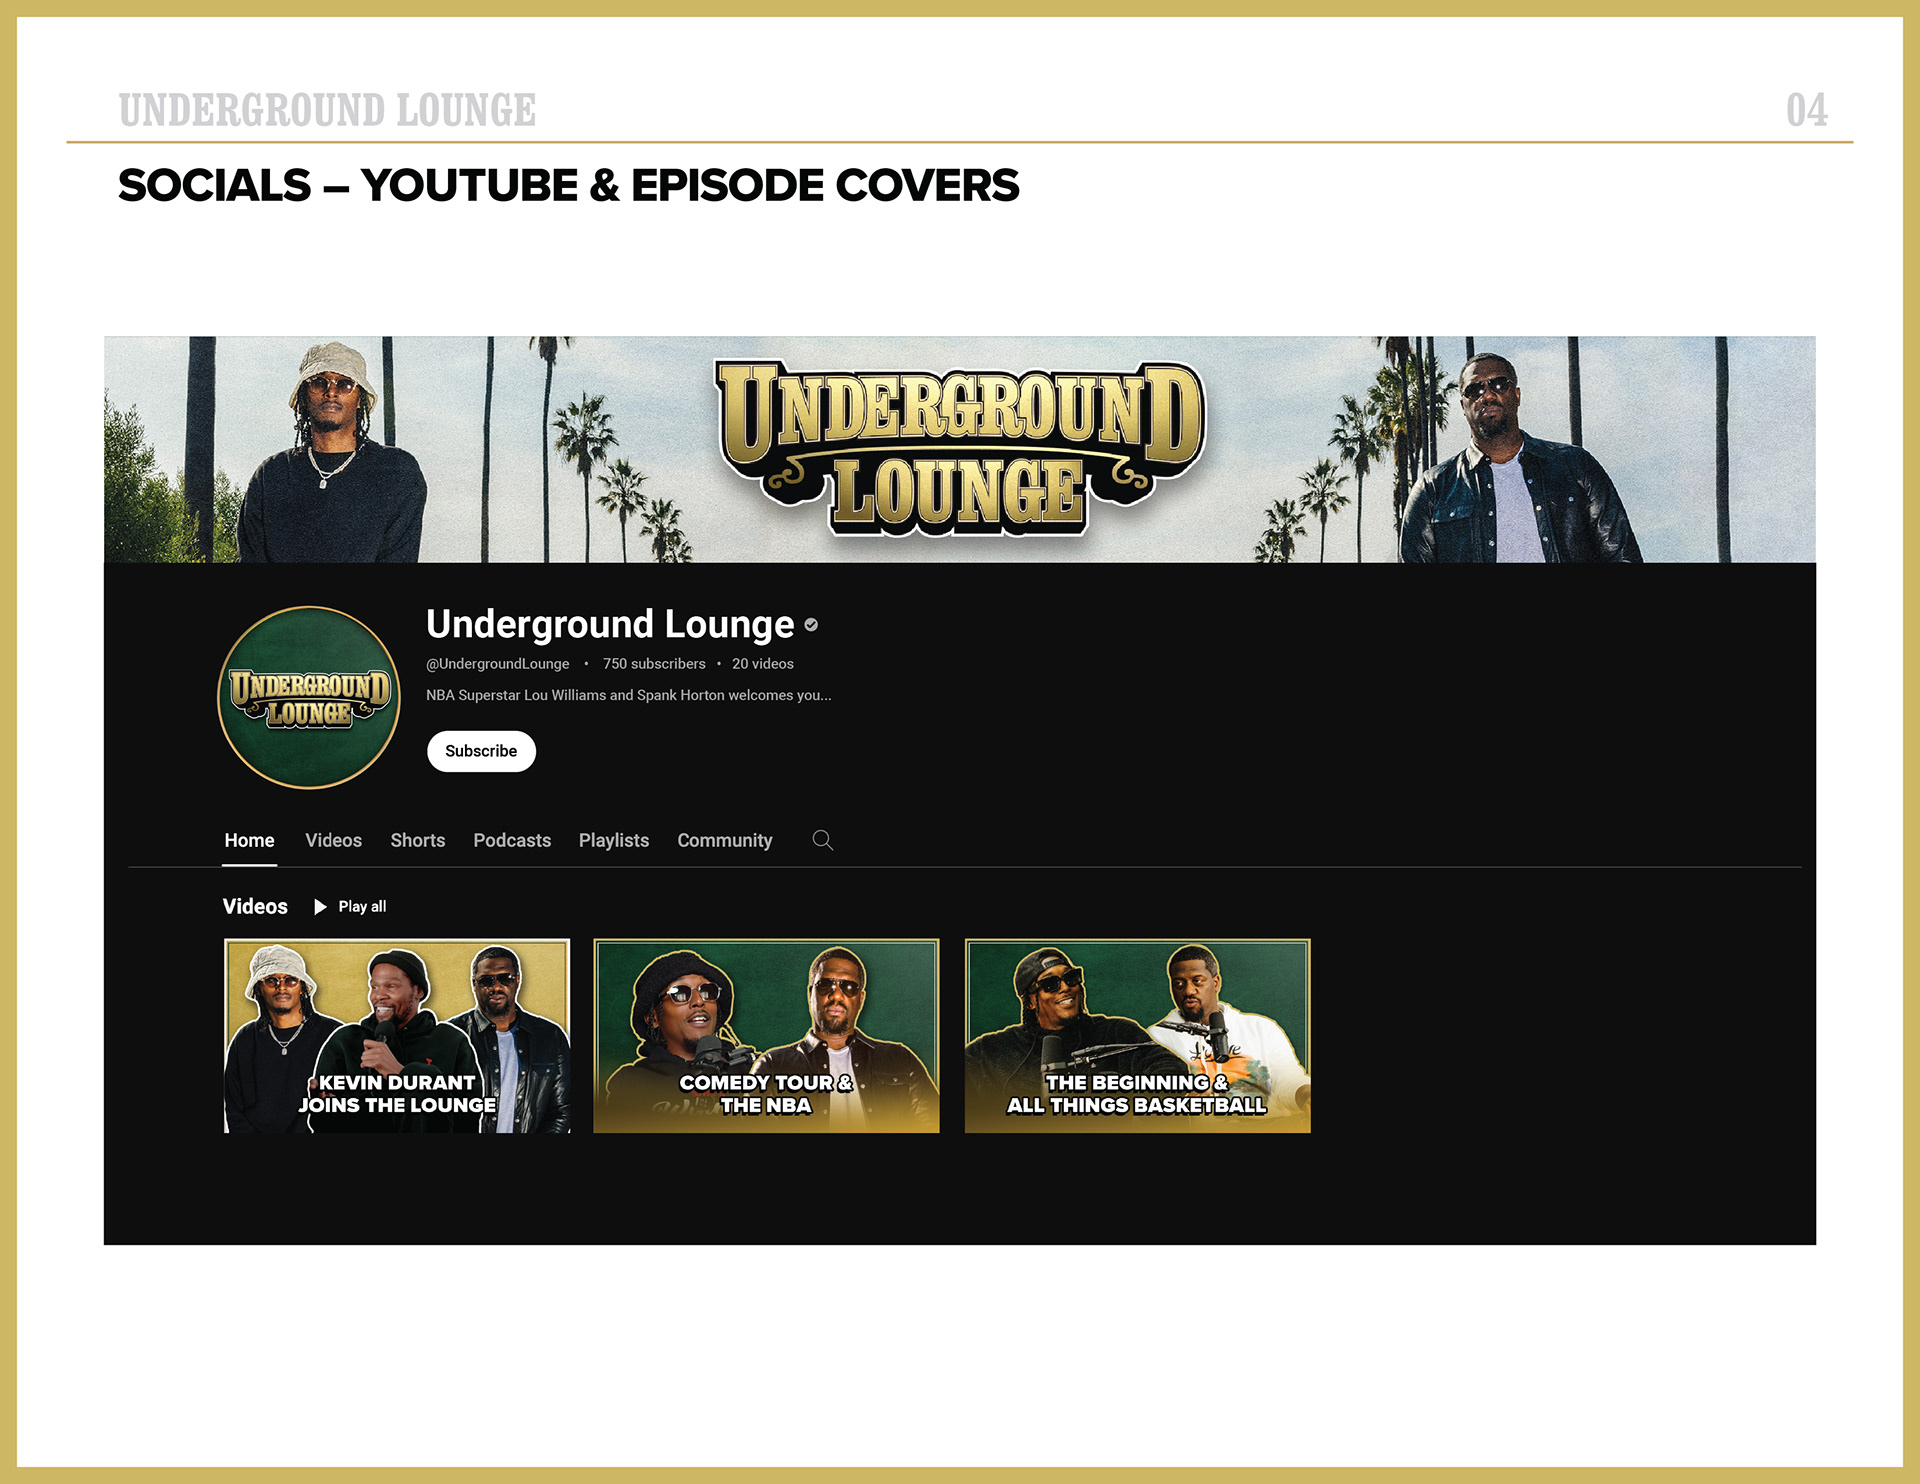Click the Play all triangle icon
1920x1484 pixels.
click(320, 907)
